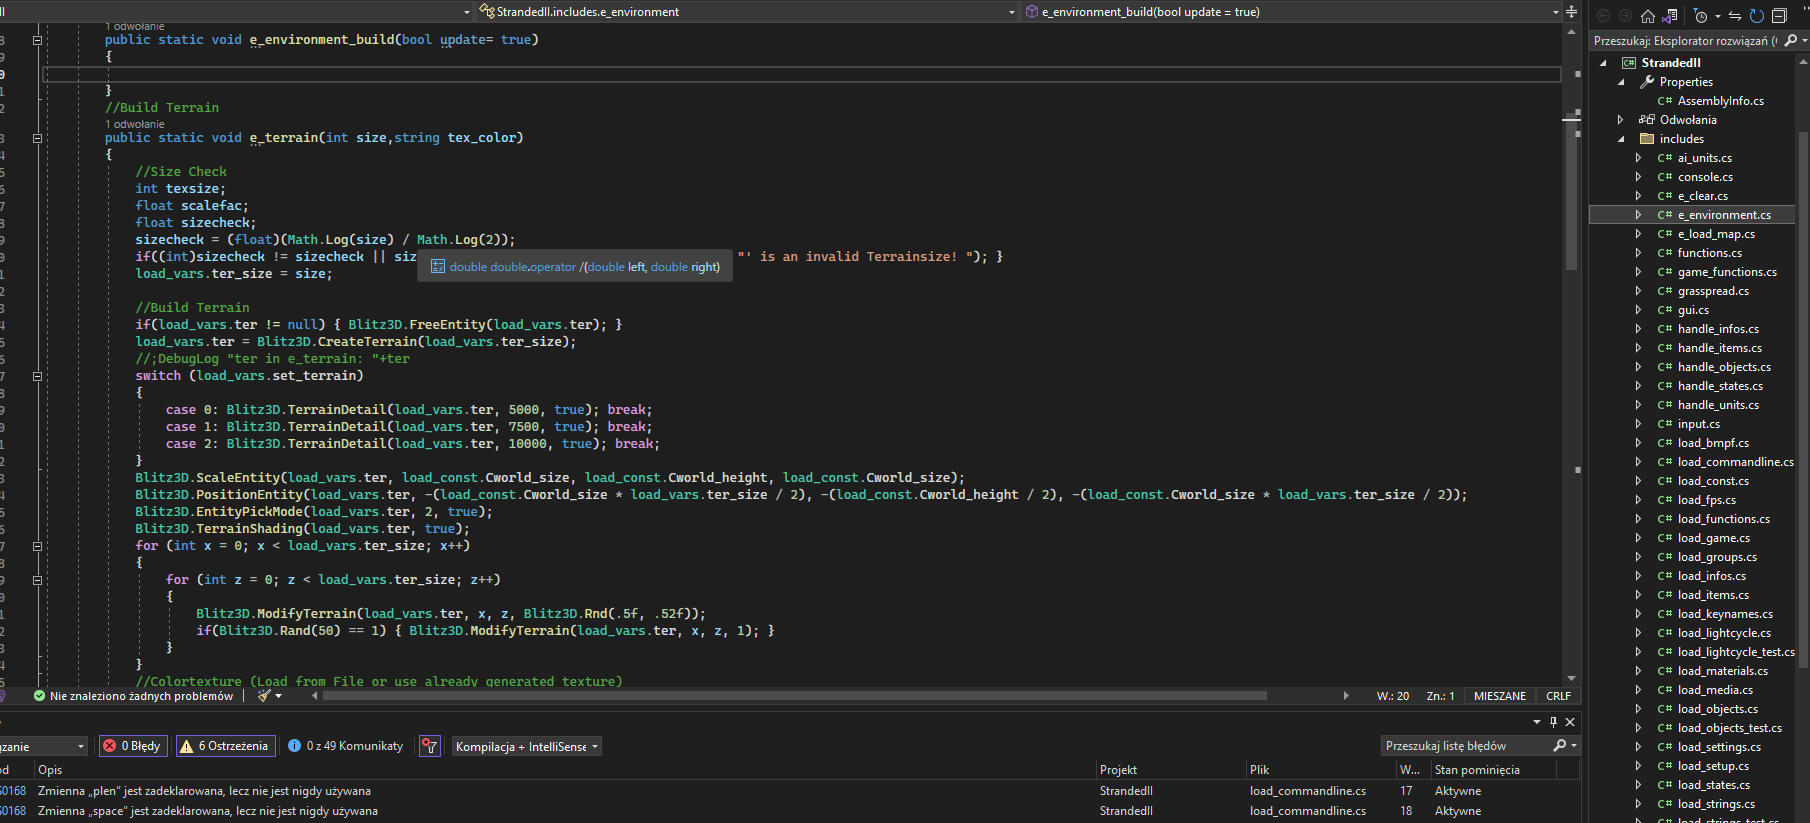The image size is (1810, 823).
Task: Click the green no-problems checkmark indicator
Action: tap(39, 696)
